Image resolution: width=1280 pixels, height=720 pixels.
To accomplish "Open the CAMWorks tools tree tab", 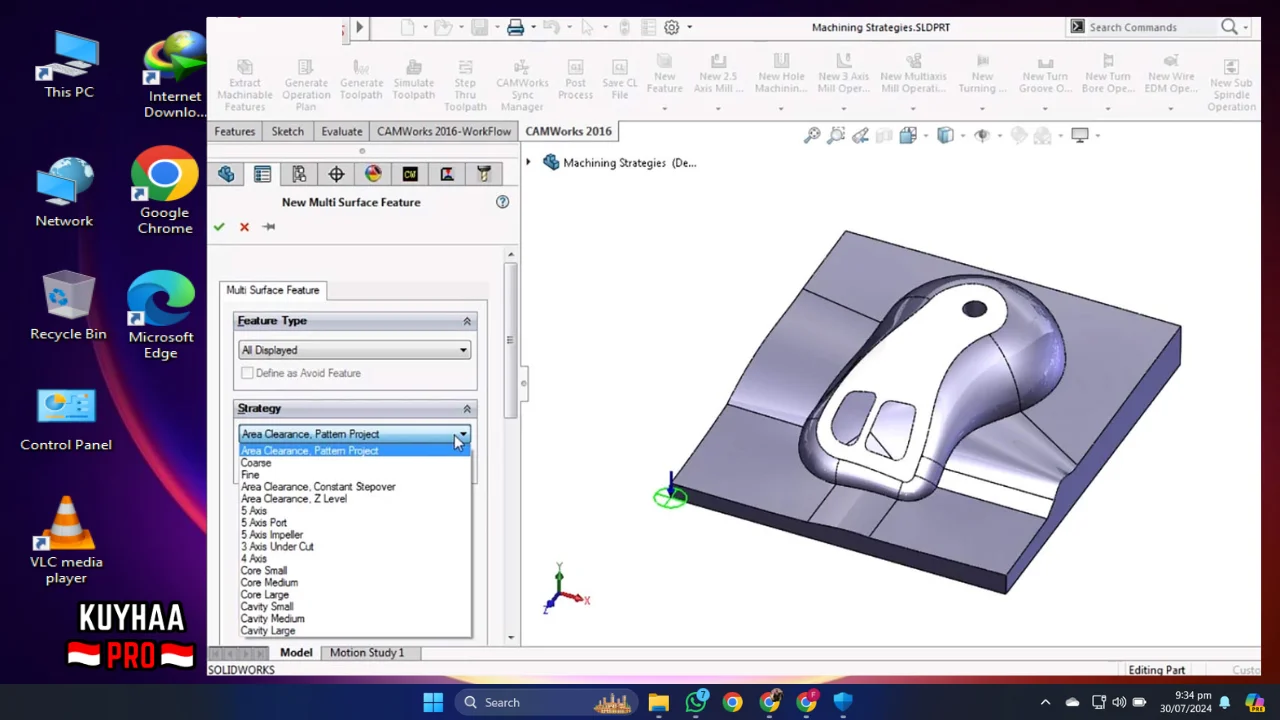I will pos(484,174).
